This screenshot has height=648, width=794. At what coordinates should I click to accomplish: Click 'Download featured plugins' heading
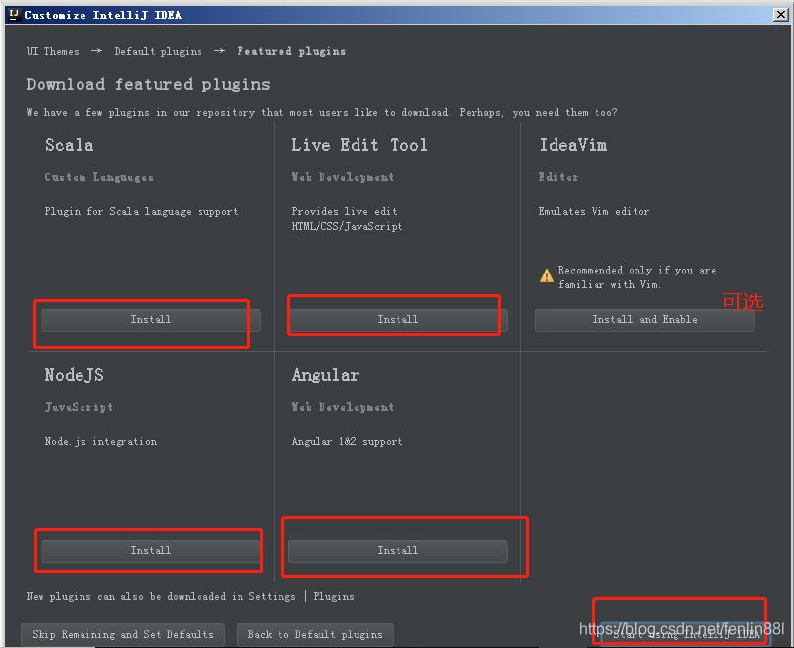[x=148, y=85]
